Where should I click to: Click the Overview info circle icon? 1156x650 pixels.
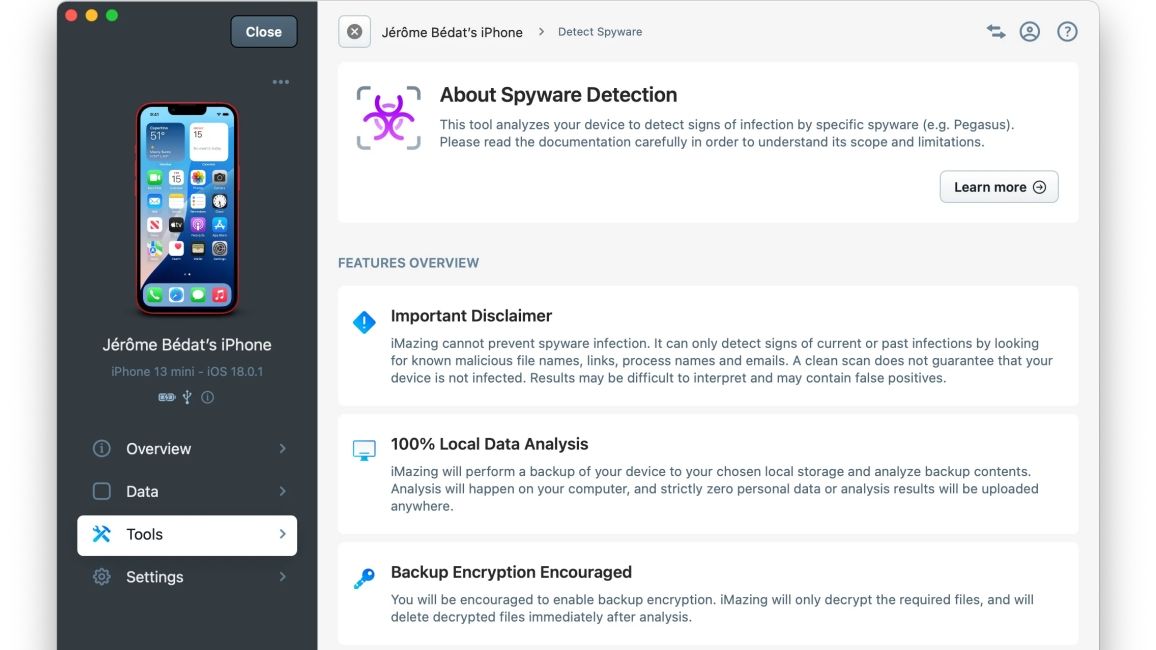(x=102, y=449)
